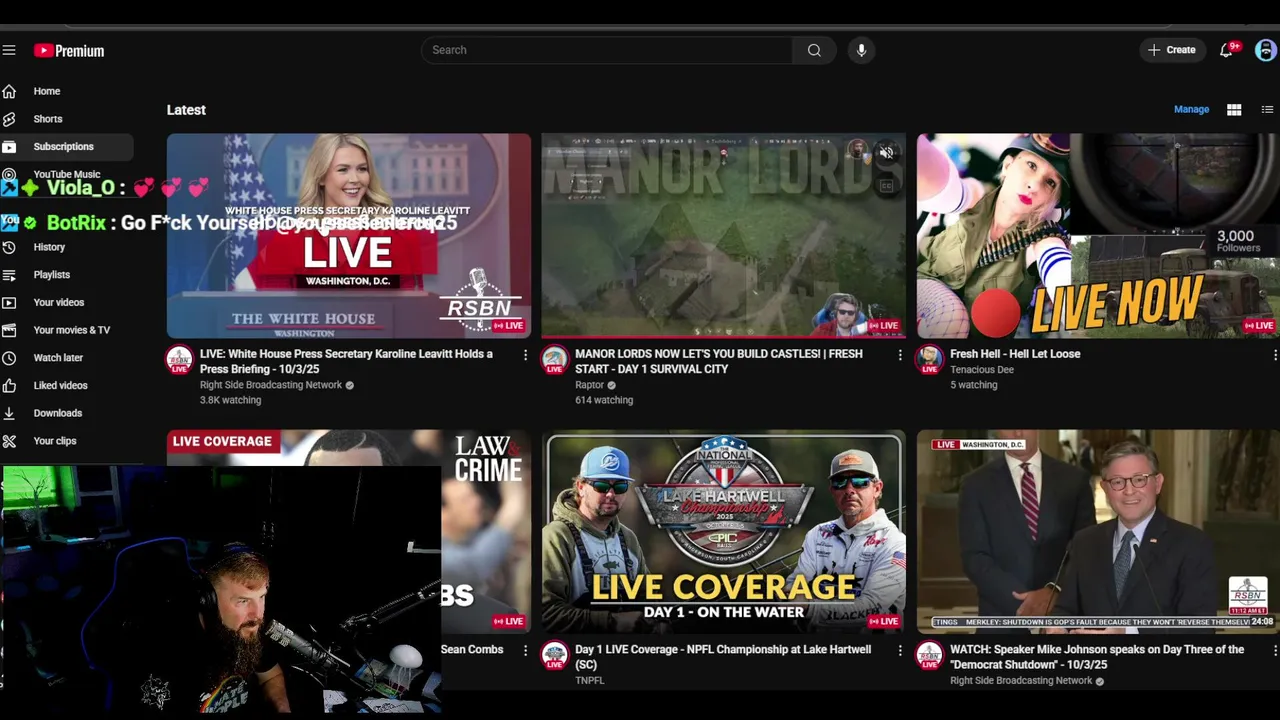Click the Watch later clock icon
Image resolution: width=1280 pixels, height=720 pixels.
point(9,358)
